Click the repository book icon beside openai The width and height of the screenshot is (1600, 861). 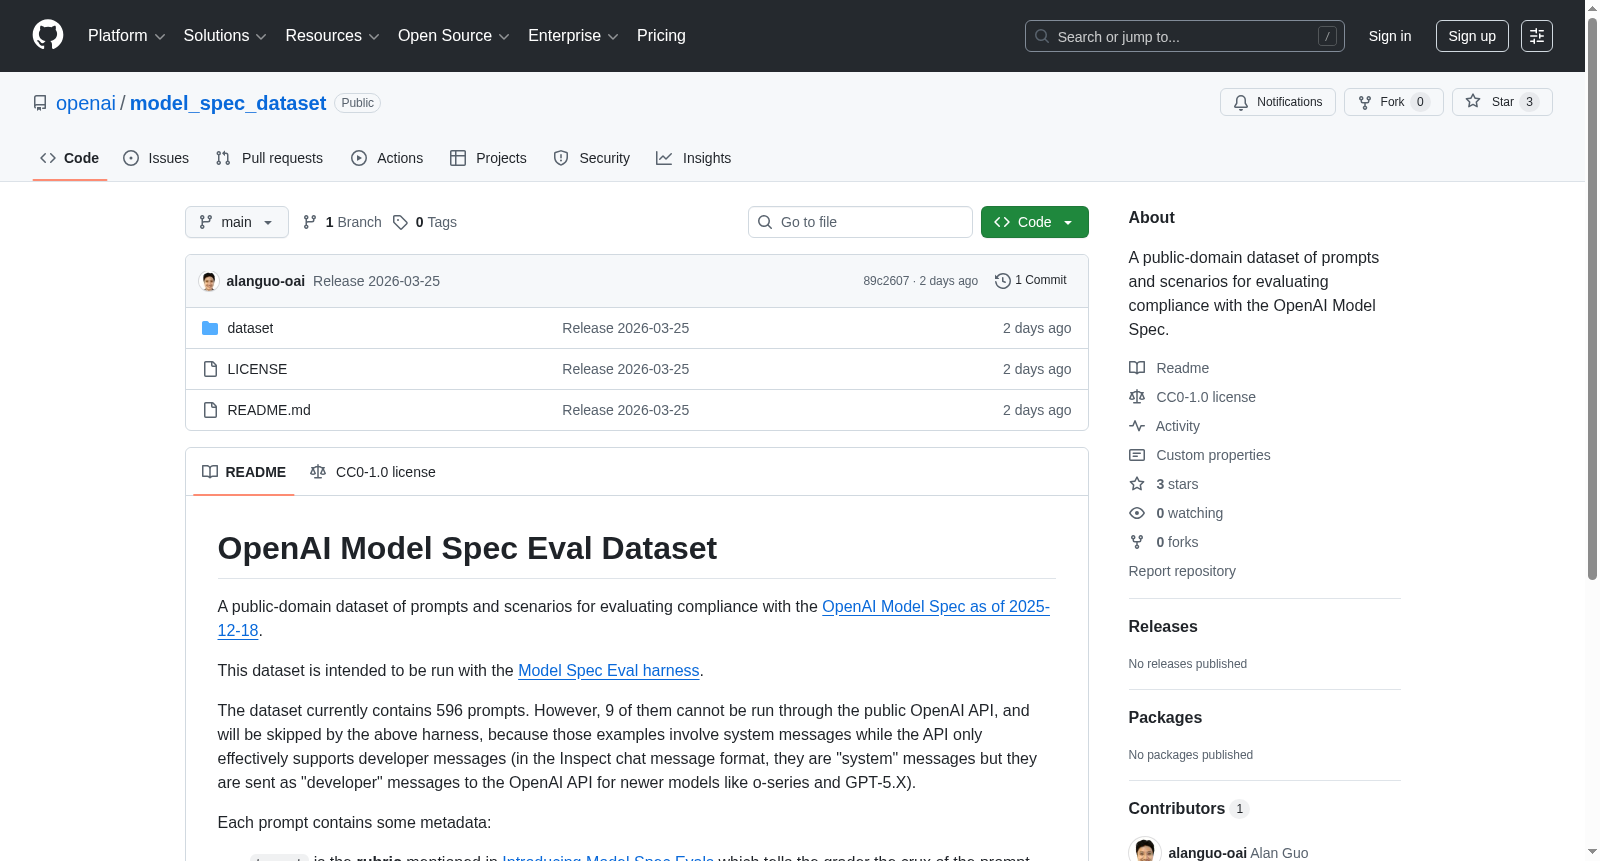[40, 103]
